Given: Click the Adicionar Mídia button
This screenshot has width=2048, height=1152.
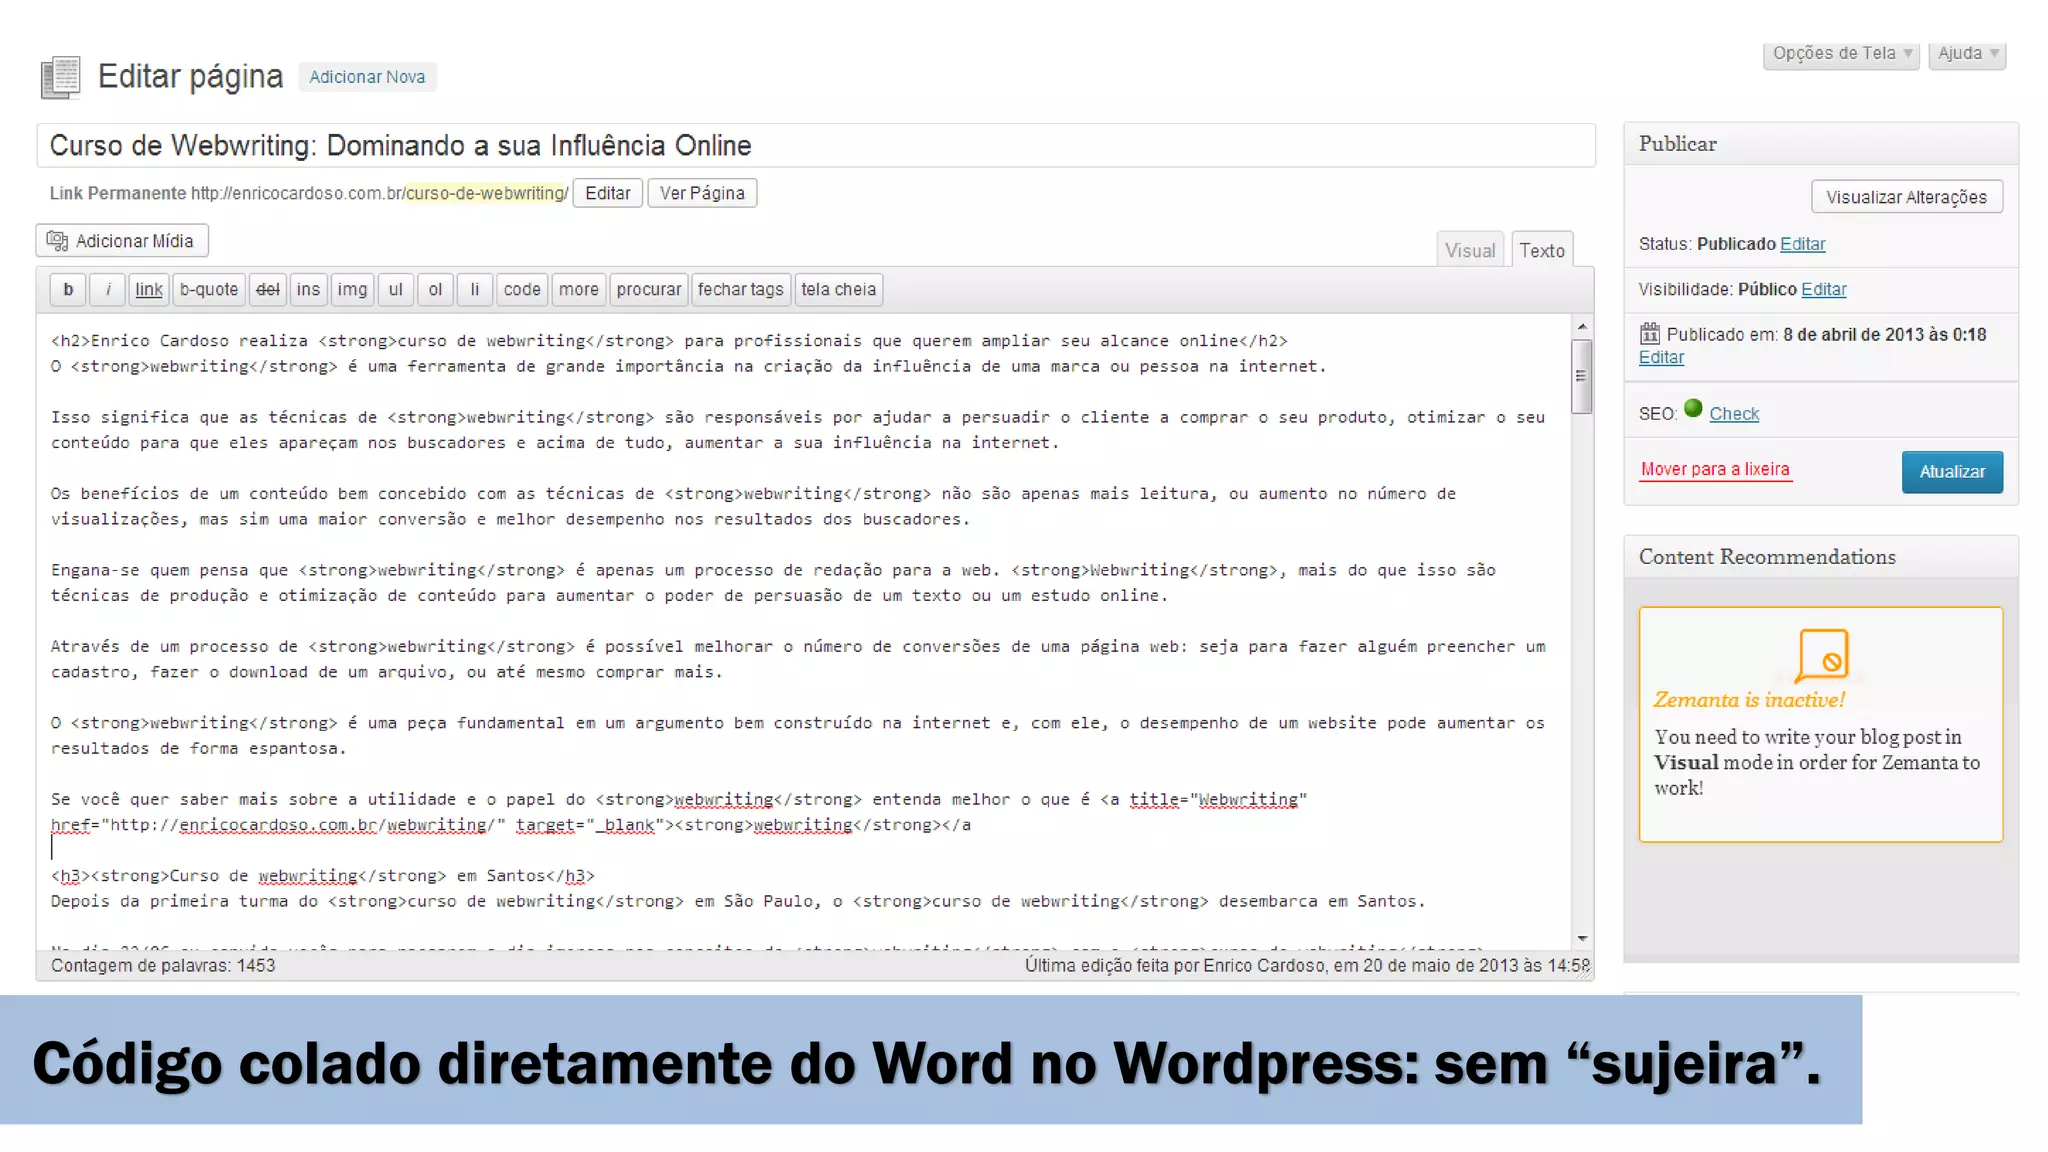Looking at the screenshot, I should coord(122,241).
